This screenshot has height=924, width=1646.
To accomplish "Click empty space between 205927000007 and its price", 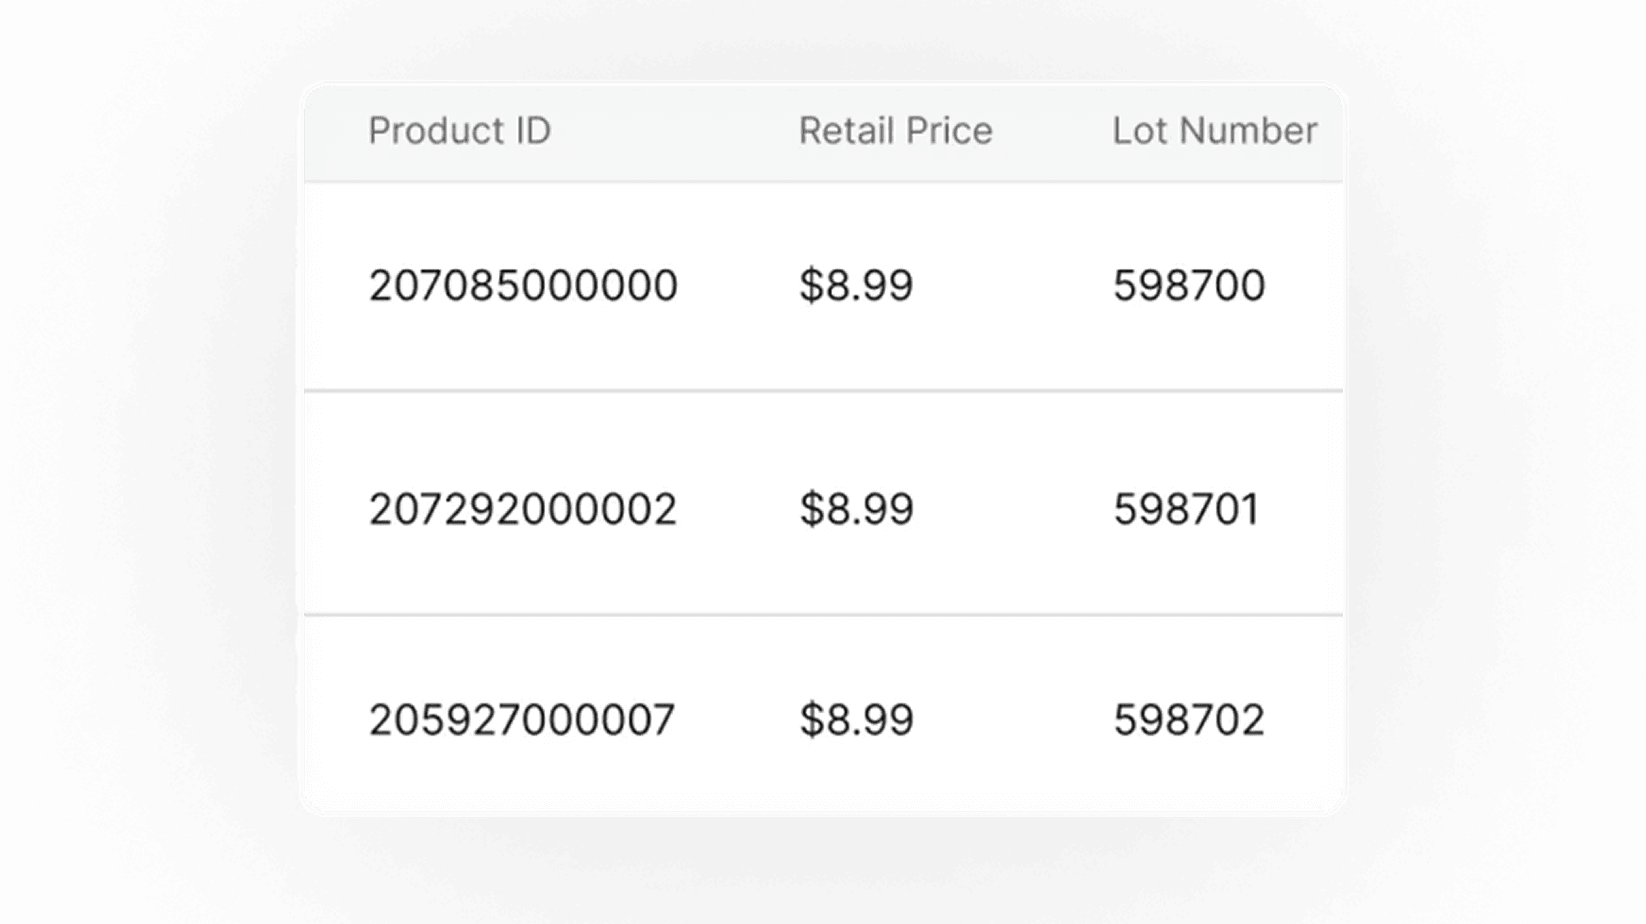I will (738, 720).
